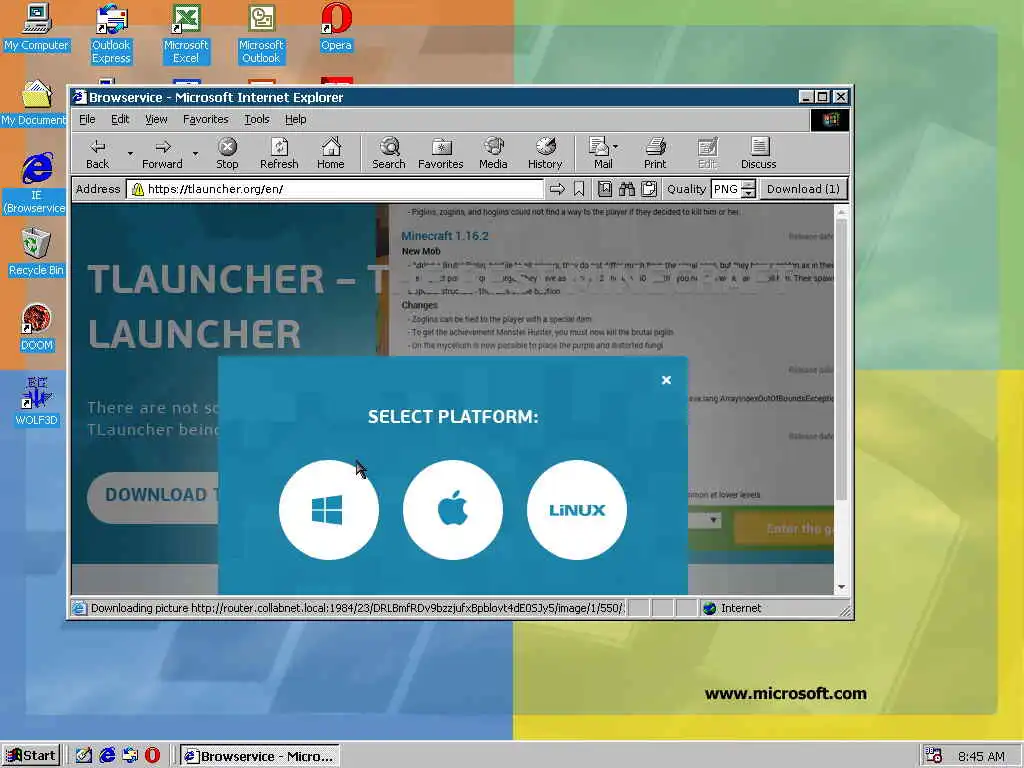This screenshot has width=1024, height=768.
Task: Click the address bar URL field
Action: (x=335, y=189)
